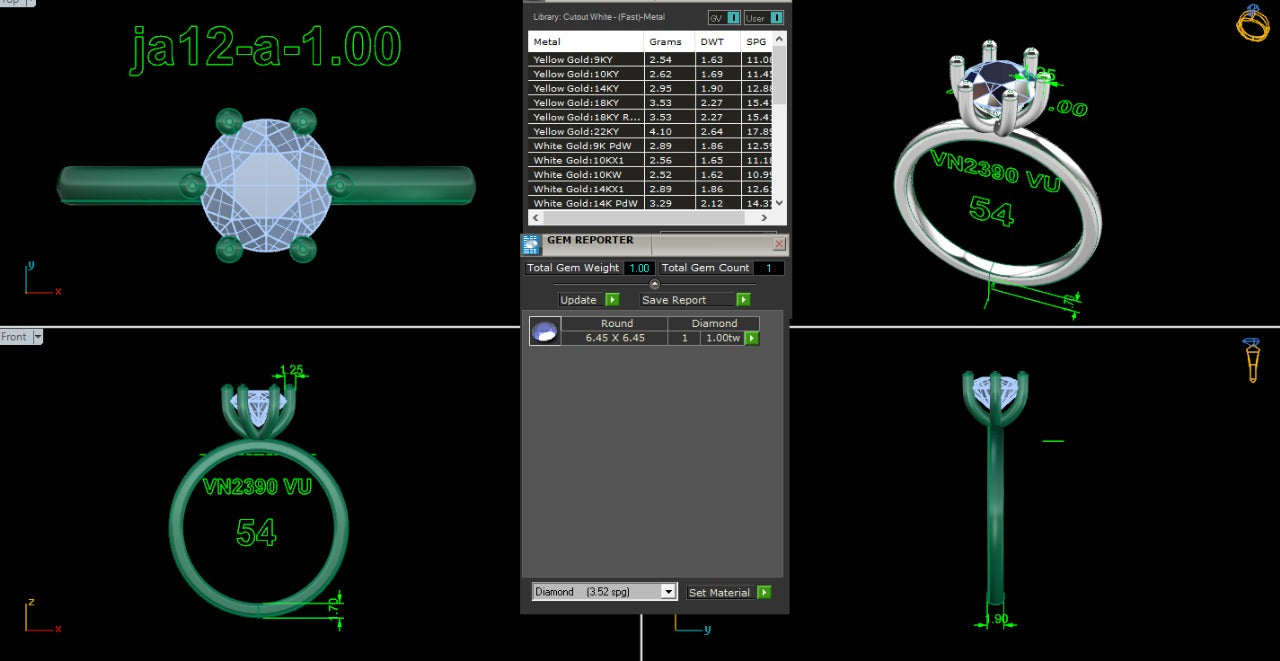Click the DWT column header
The height and width of the screenshot is (661, 1280).
click(718, 42)
